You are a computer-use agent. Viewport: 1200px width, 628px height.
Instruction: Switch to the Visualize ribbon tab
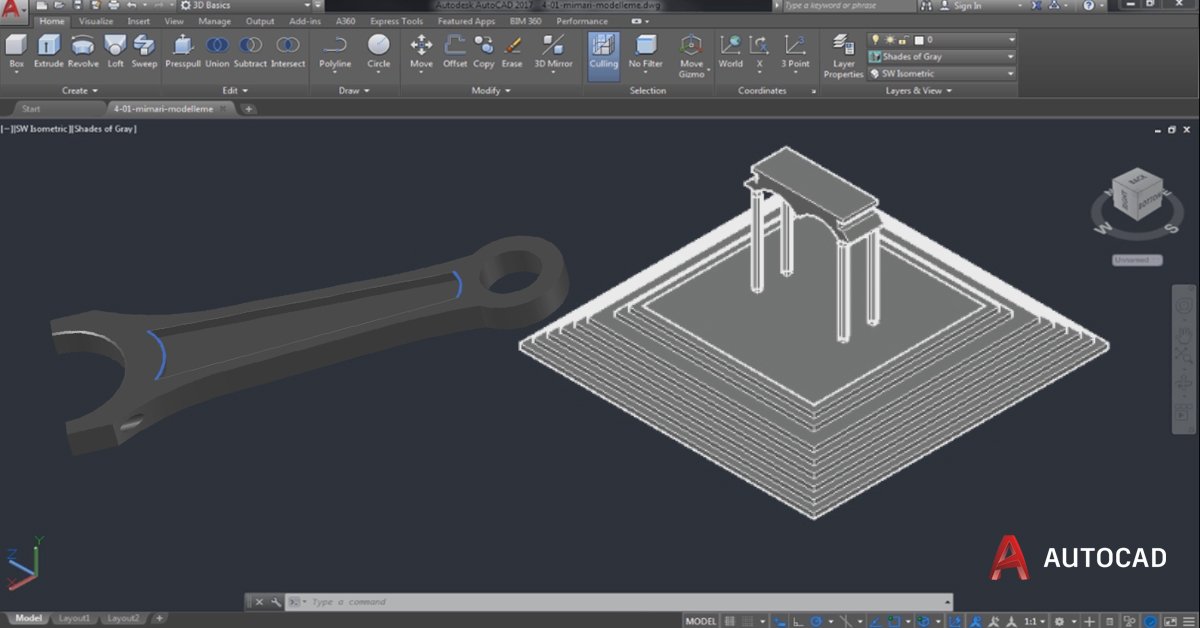tap(96, 21)
